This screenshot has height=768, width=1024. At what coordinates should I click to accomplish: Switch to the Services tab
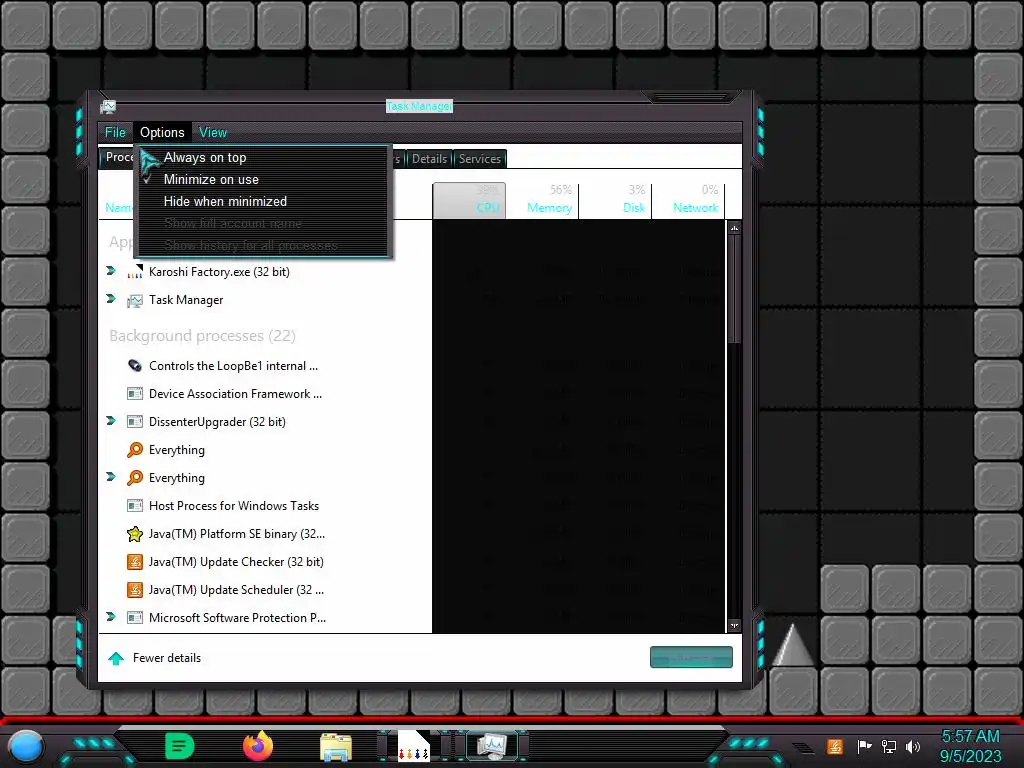click(x=479, y=159)
